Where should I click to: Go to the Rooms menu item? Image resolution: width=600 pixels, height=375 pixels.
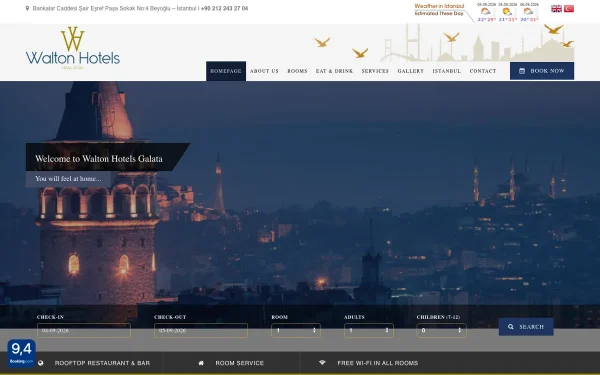point(297,71)
